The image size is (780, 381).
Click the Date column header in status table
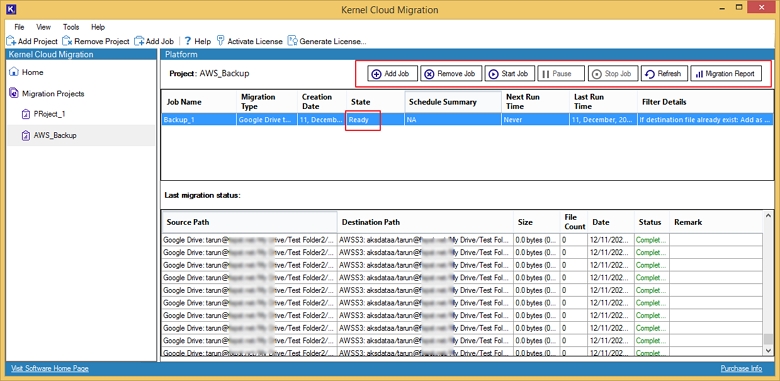610,222
